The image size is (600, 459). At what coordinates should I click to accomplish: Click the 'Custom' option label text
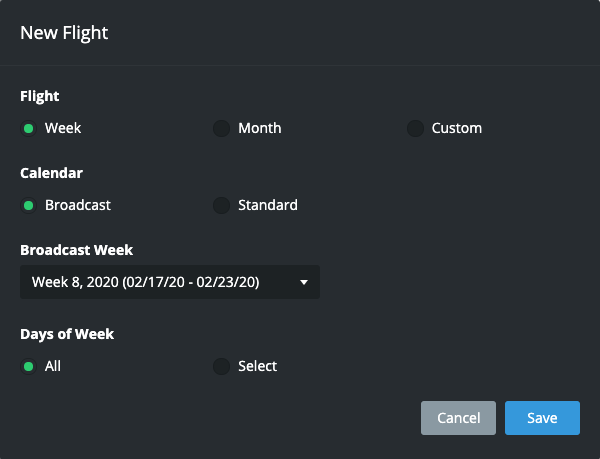pos(457,129)
